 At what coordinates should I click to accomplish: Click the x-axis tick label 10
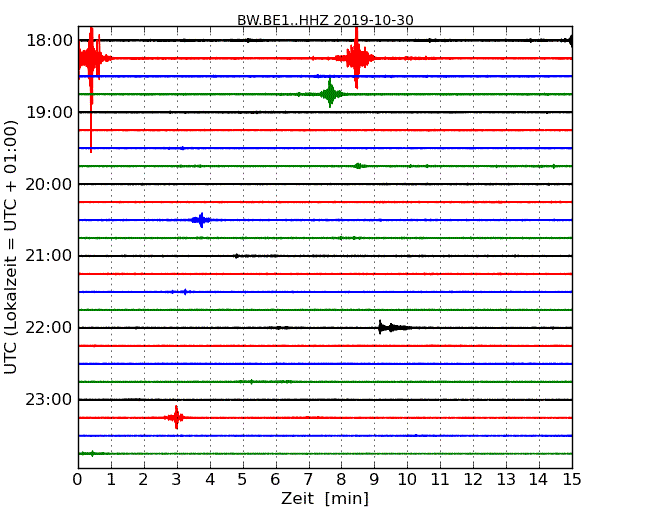click(x=407, y=480)
